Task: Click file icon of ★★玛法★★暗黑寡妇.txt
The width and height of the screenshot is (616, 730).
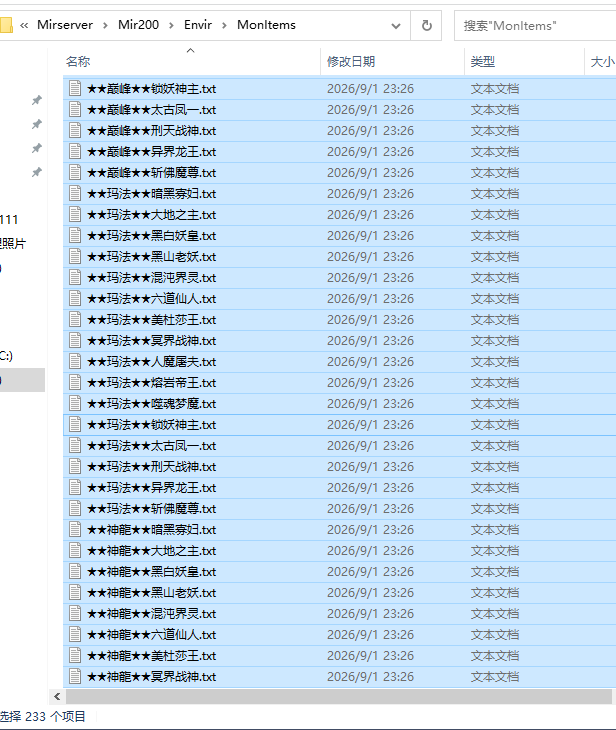Action: click(x=75, y=193)
